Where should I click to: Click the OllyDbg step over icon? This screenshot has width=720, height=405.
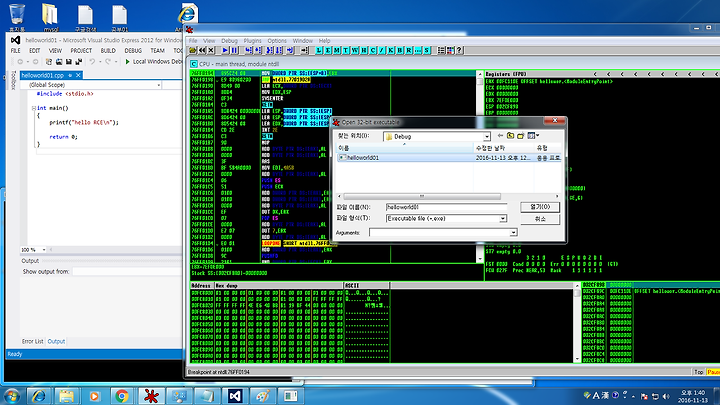[258, 50]
